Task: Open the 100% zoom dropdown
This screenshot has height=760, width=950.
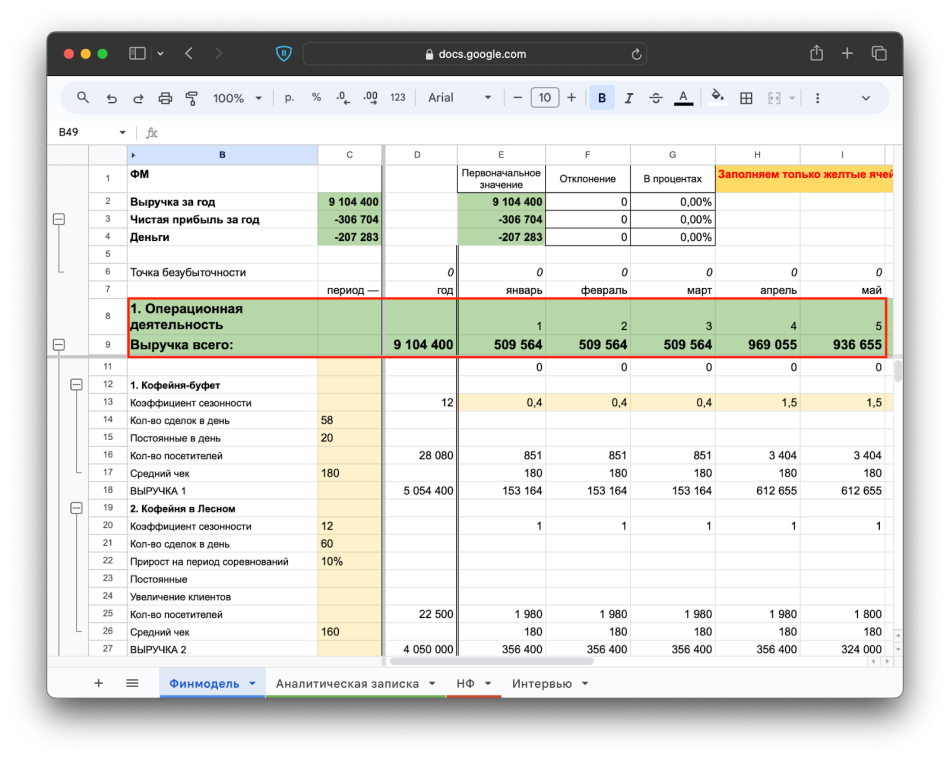Action: (236, 98)
